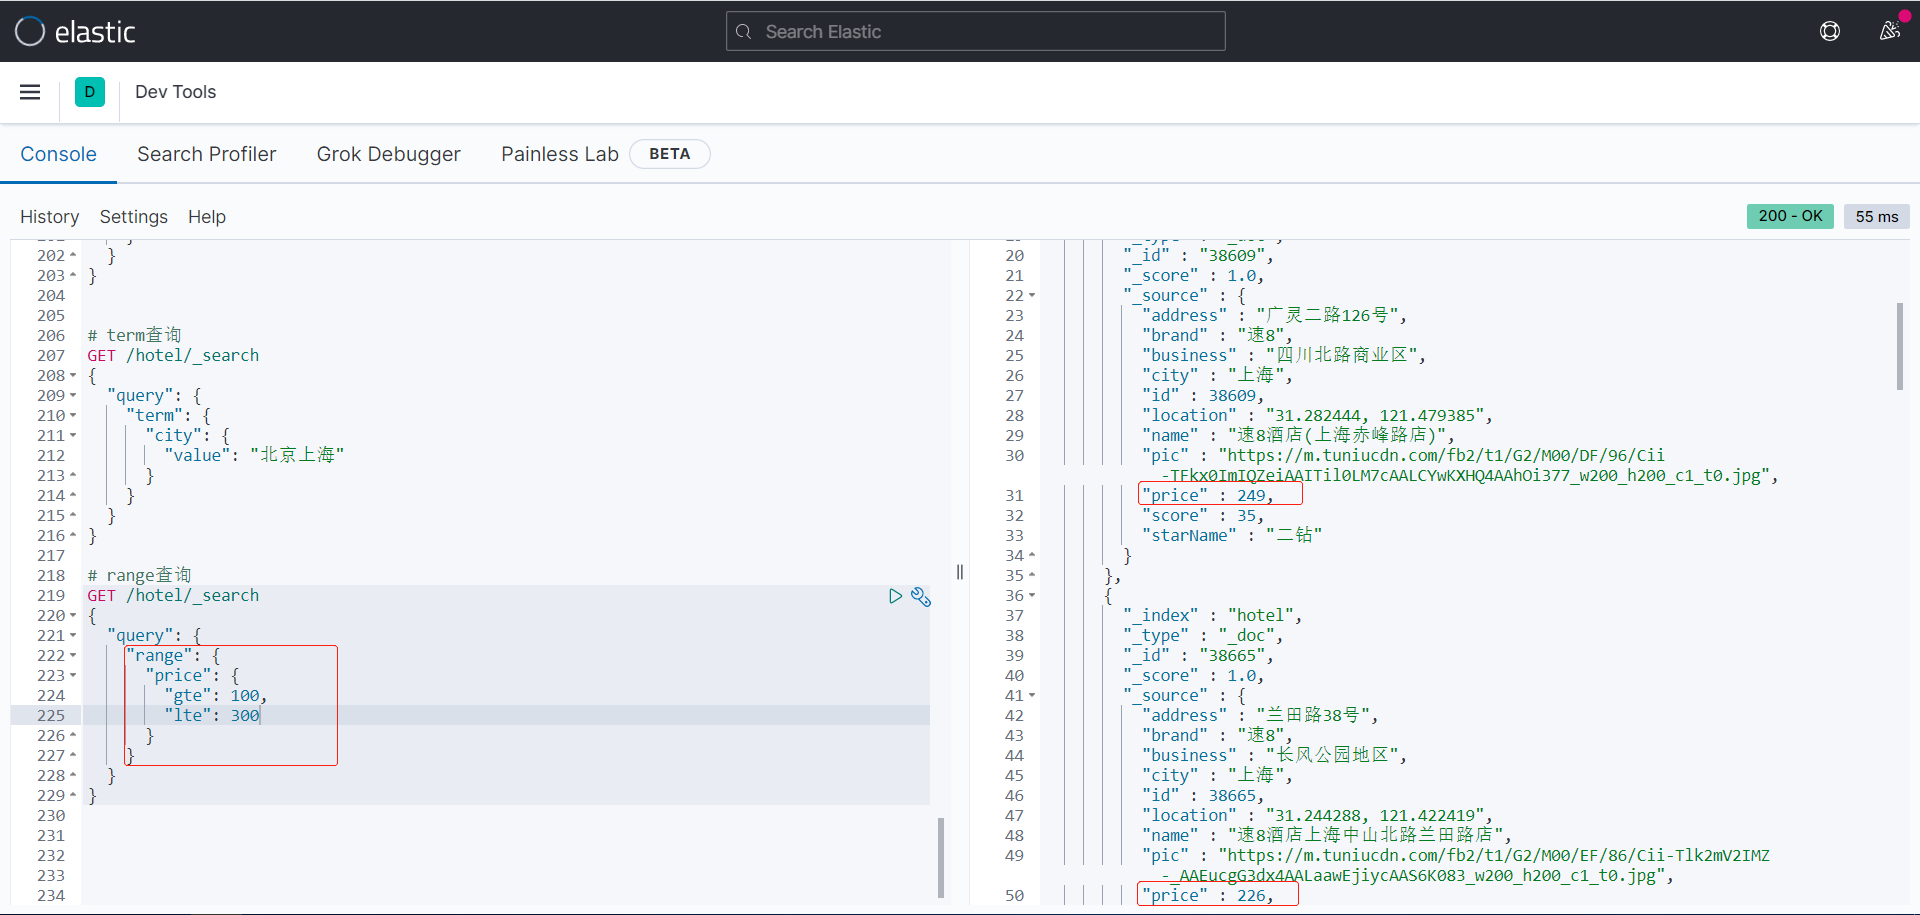Open the hamburger navigation menu
The height and width of the screenshot is (915, 1920).
(x=30, y=92)
